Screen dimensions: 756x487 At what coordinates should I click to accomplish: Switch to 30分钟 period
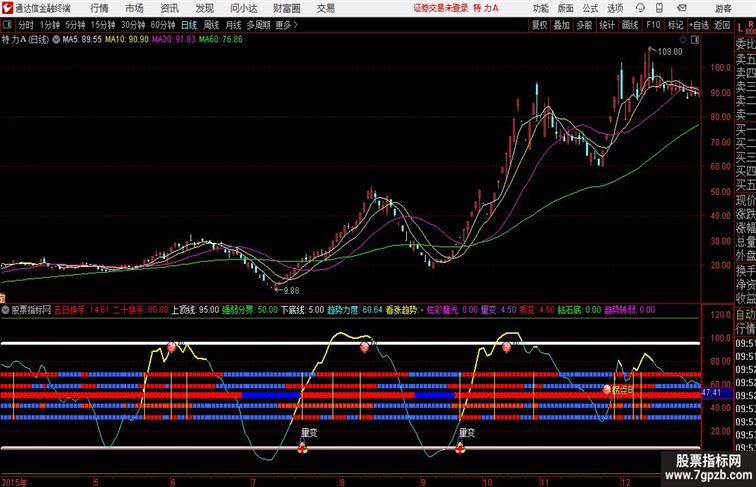(133, 25)
